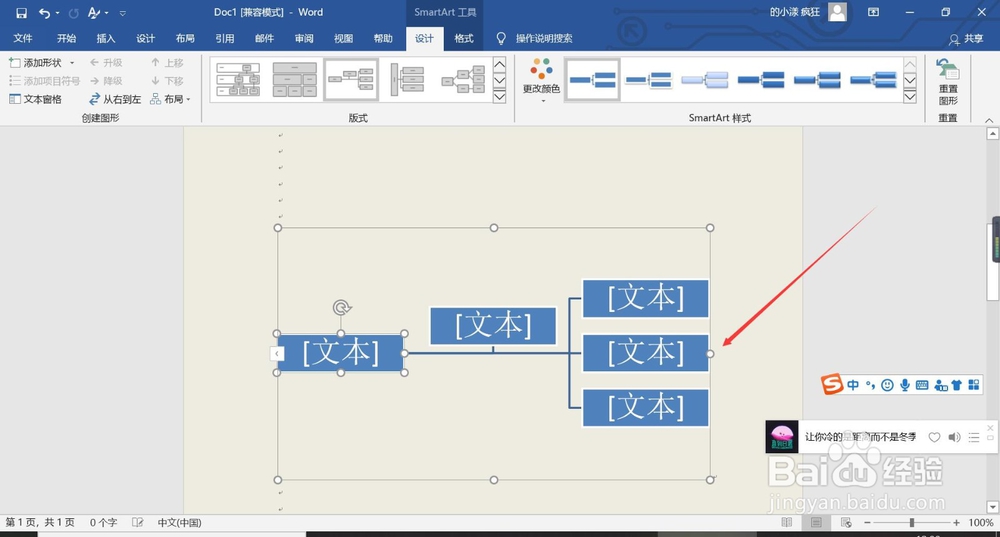The image size is (1000, 537).
Task: Click the zoom in plus button
Action: point(956,522)
